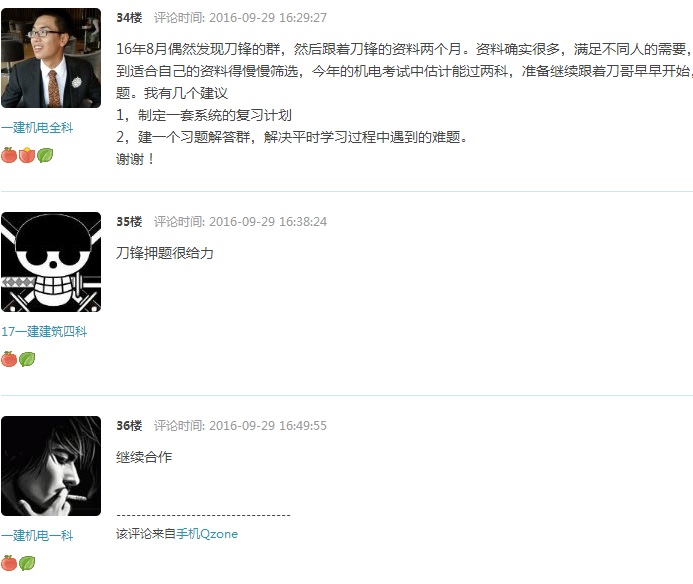Click first red apple badge under 一建机电全科

[x=9, y=155]
